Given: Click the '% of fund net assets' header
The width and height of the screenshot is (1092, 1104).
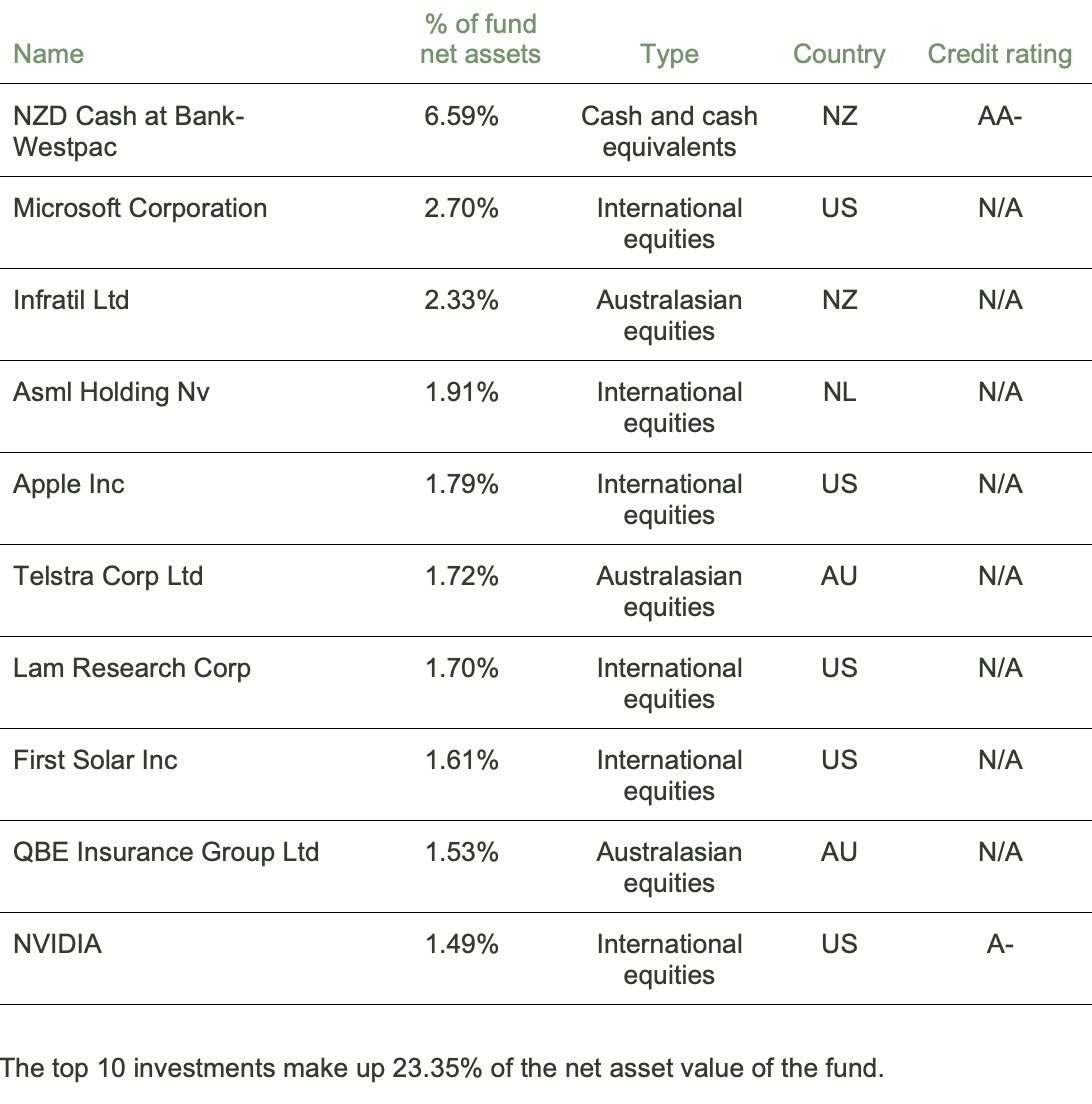Looking at the screenshot, I should (x=480, y=39).
